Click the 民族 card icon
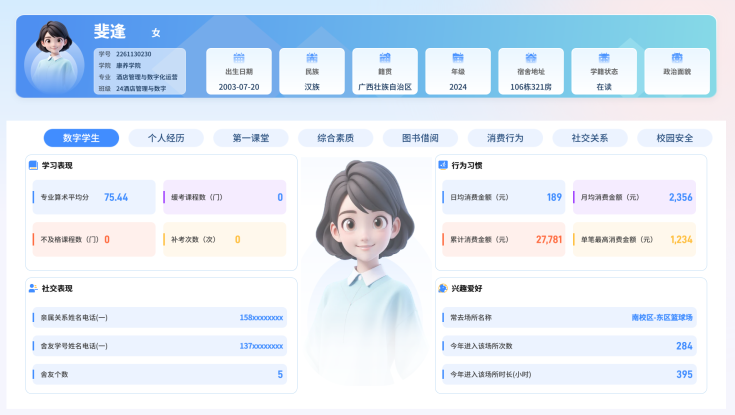735x415 pixels. (x=312, y=58)
